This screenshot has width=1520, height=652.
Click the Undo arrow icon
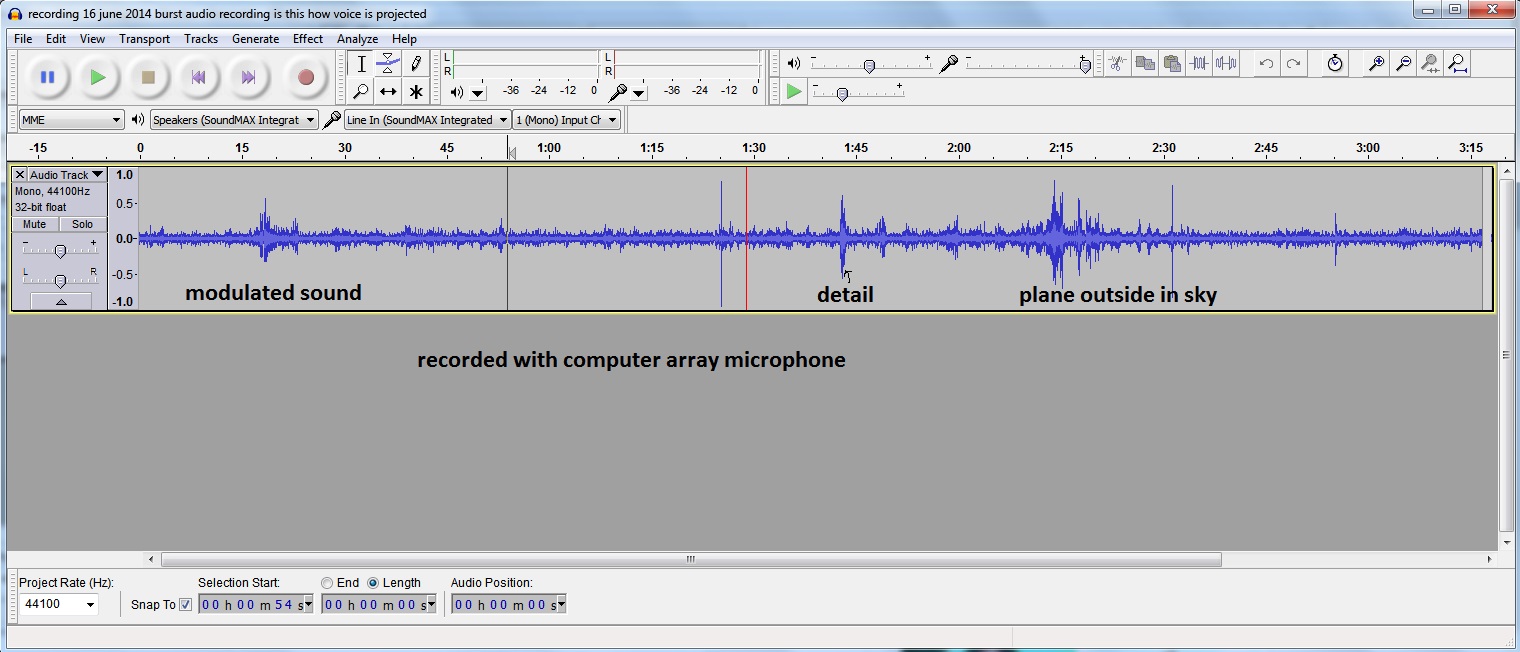(x=1266, y=64)
